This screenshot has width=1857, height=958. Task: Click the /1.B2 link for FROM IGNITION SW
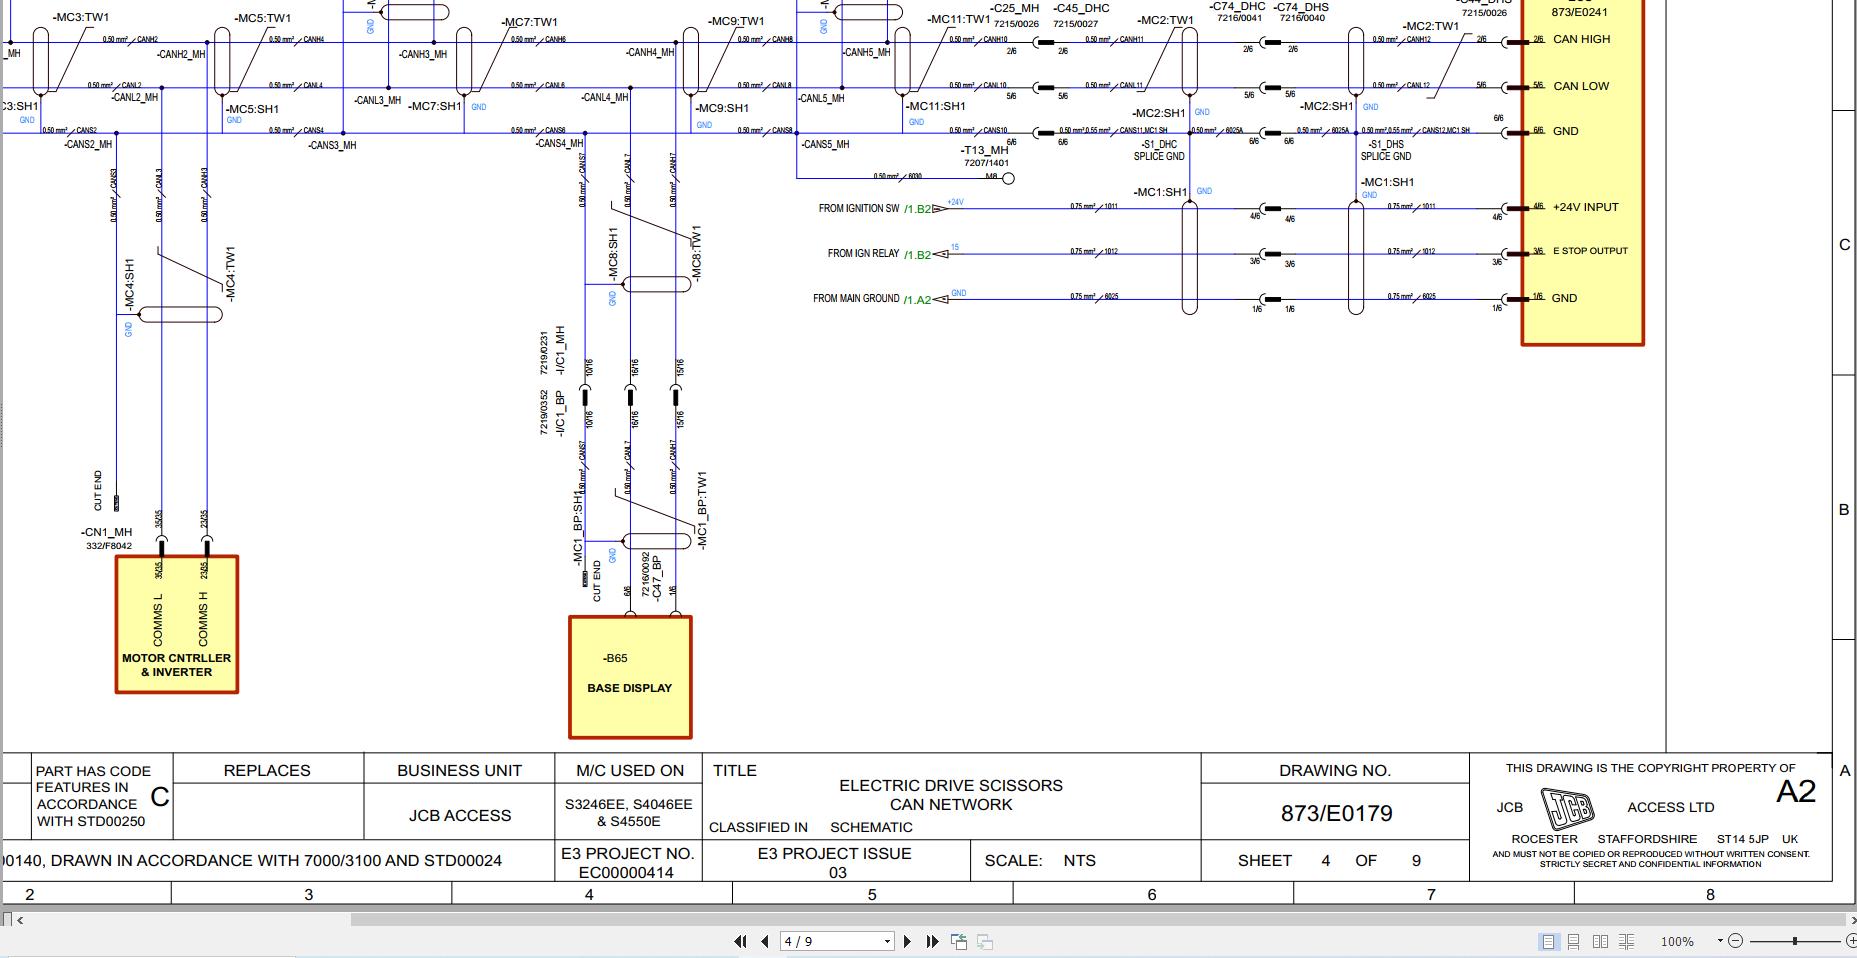pos(918,209)
